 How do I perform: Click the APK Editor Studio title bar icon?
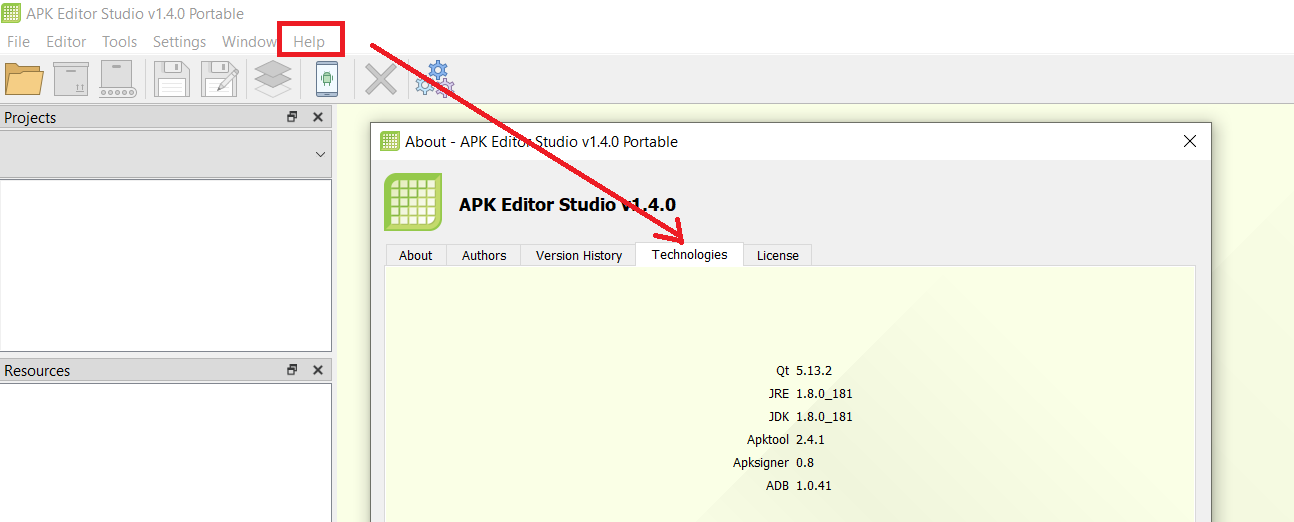coord(11,14)
